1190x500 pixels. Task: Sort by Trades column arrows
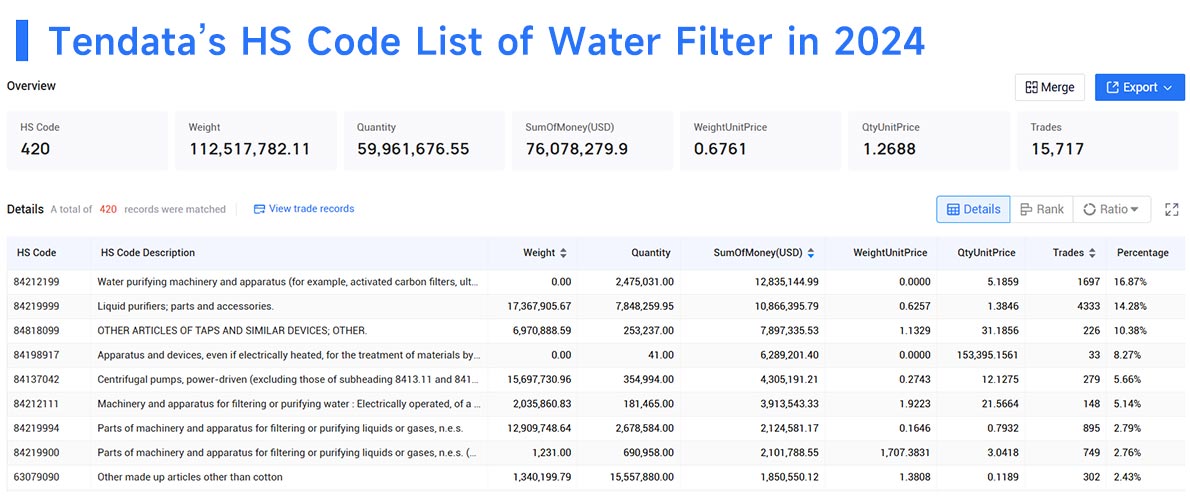point(1092,253)
